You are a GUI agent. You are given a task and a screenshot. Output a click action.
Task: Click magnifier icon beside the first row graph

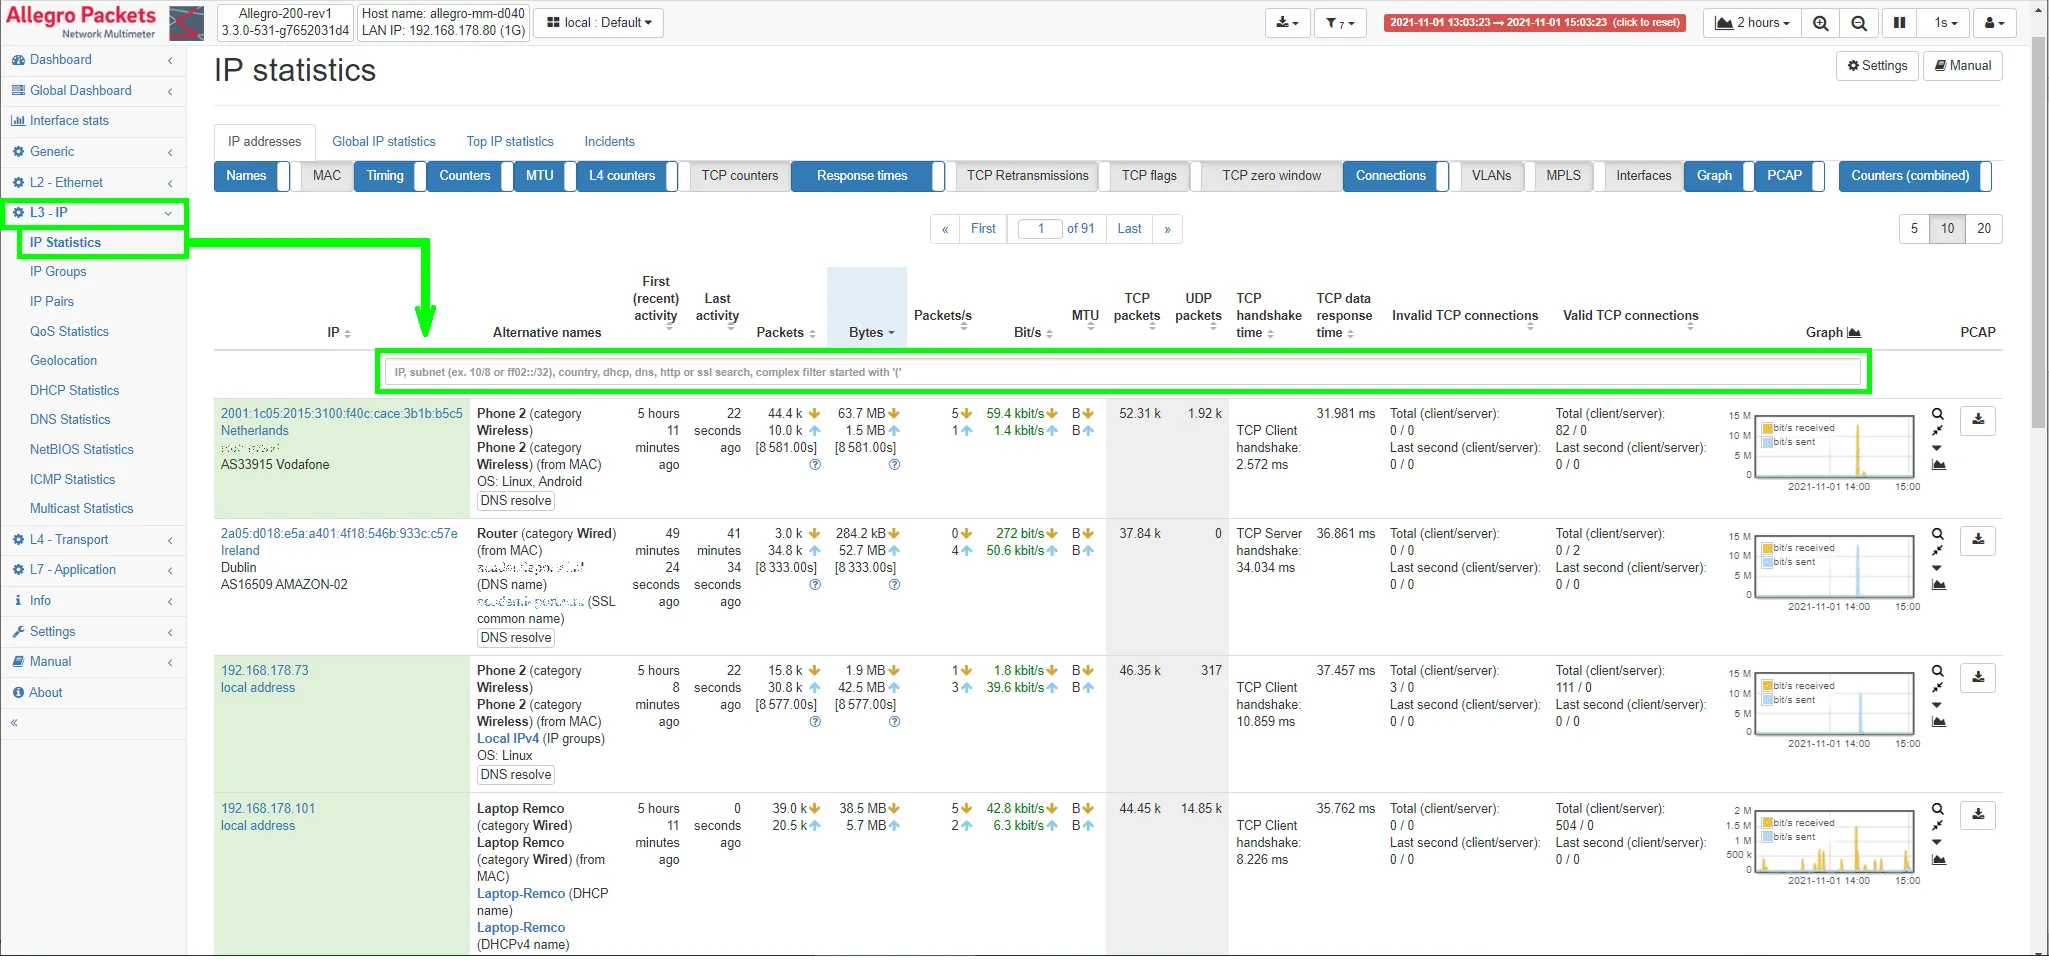1937,414
